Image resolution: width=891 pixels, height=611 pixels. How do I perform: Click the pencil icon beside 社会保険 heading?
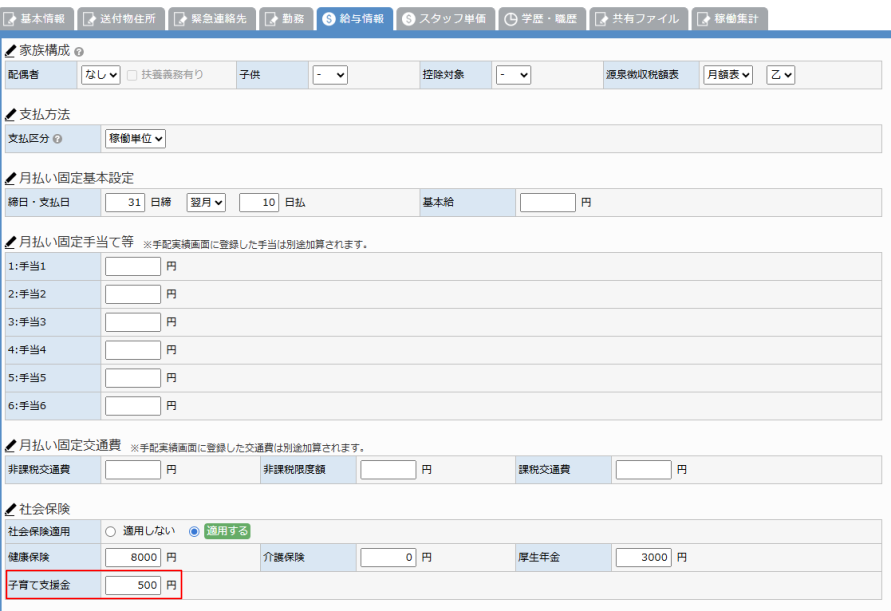click(10, 509)
